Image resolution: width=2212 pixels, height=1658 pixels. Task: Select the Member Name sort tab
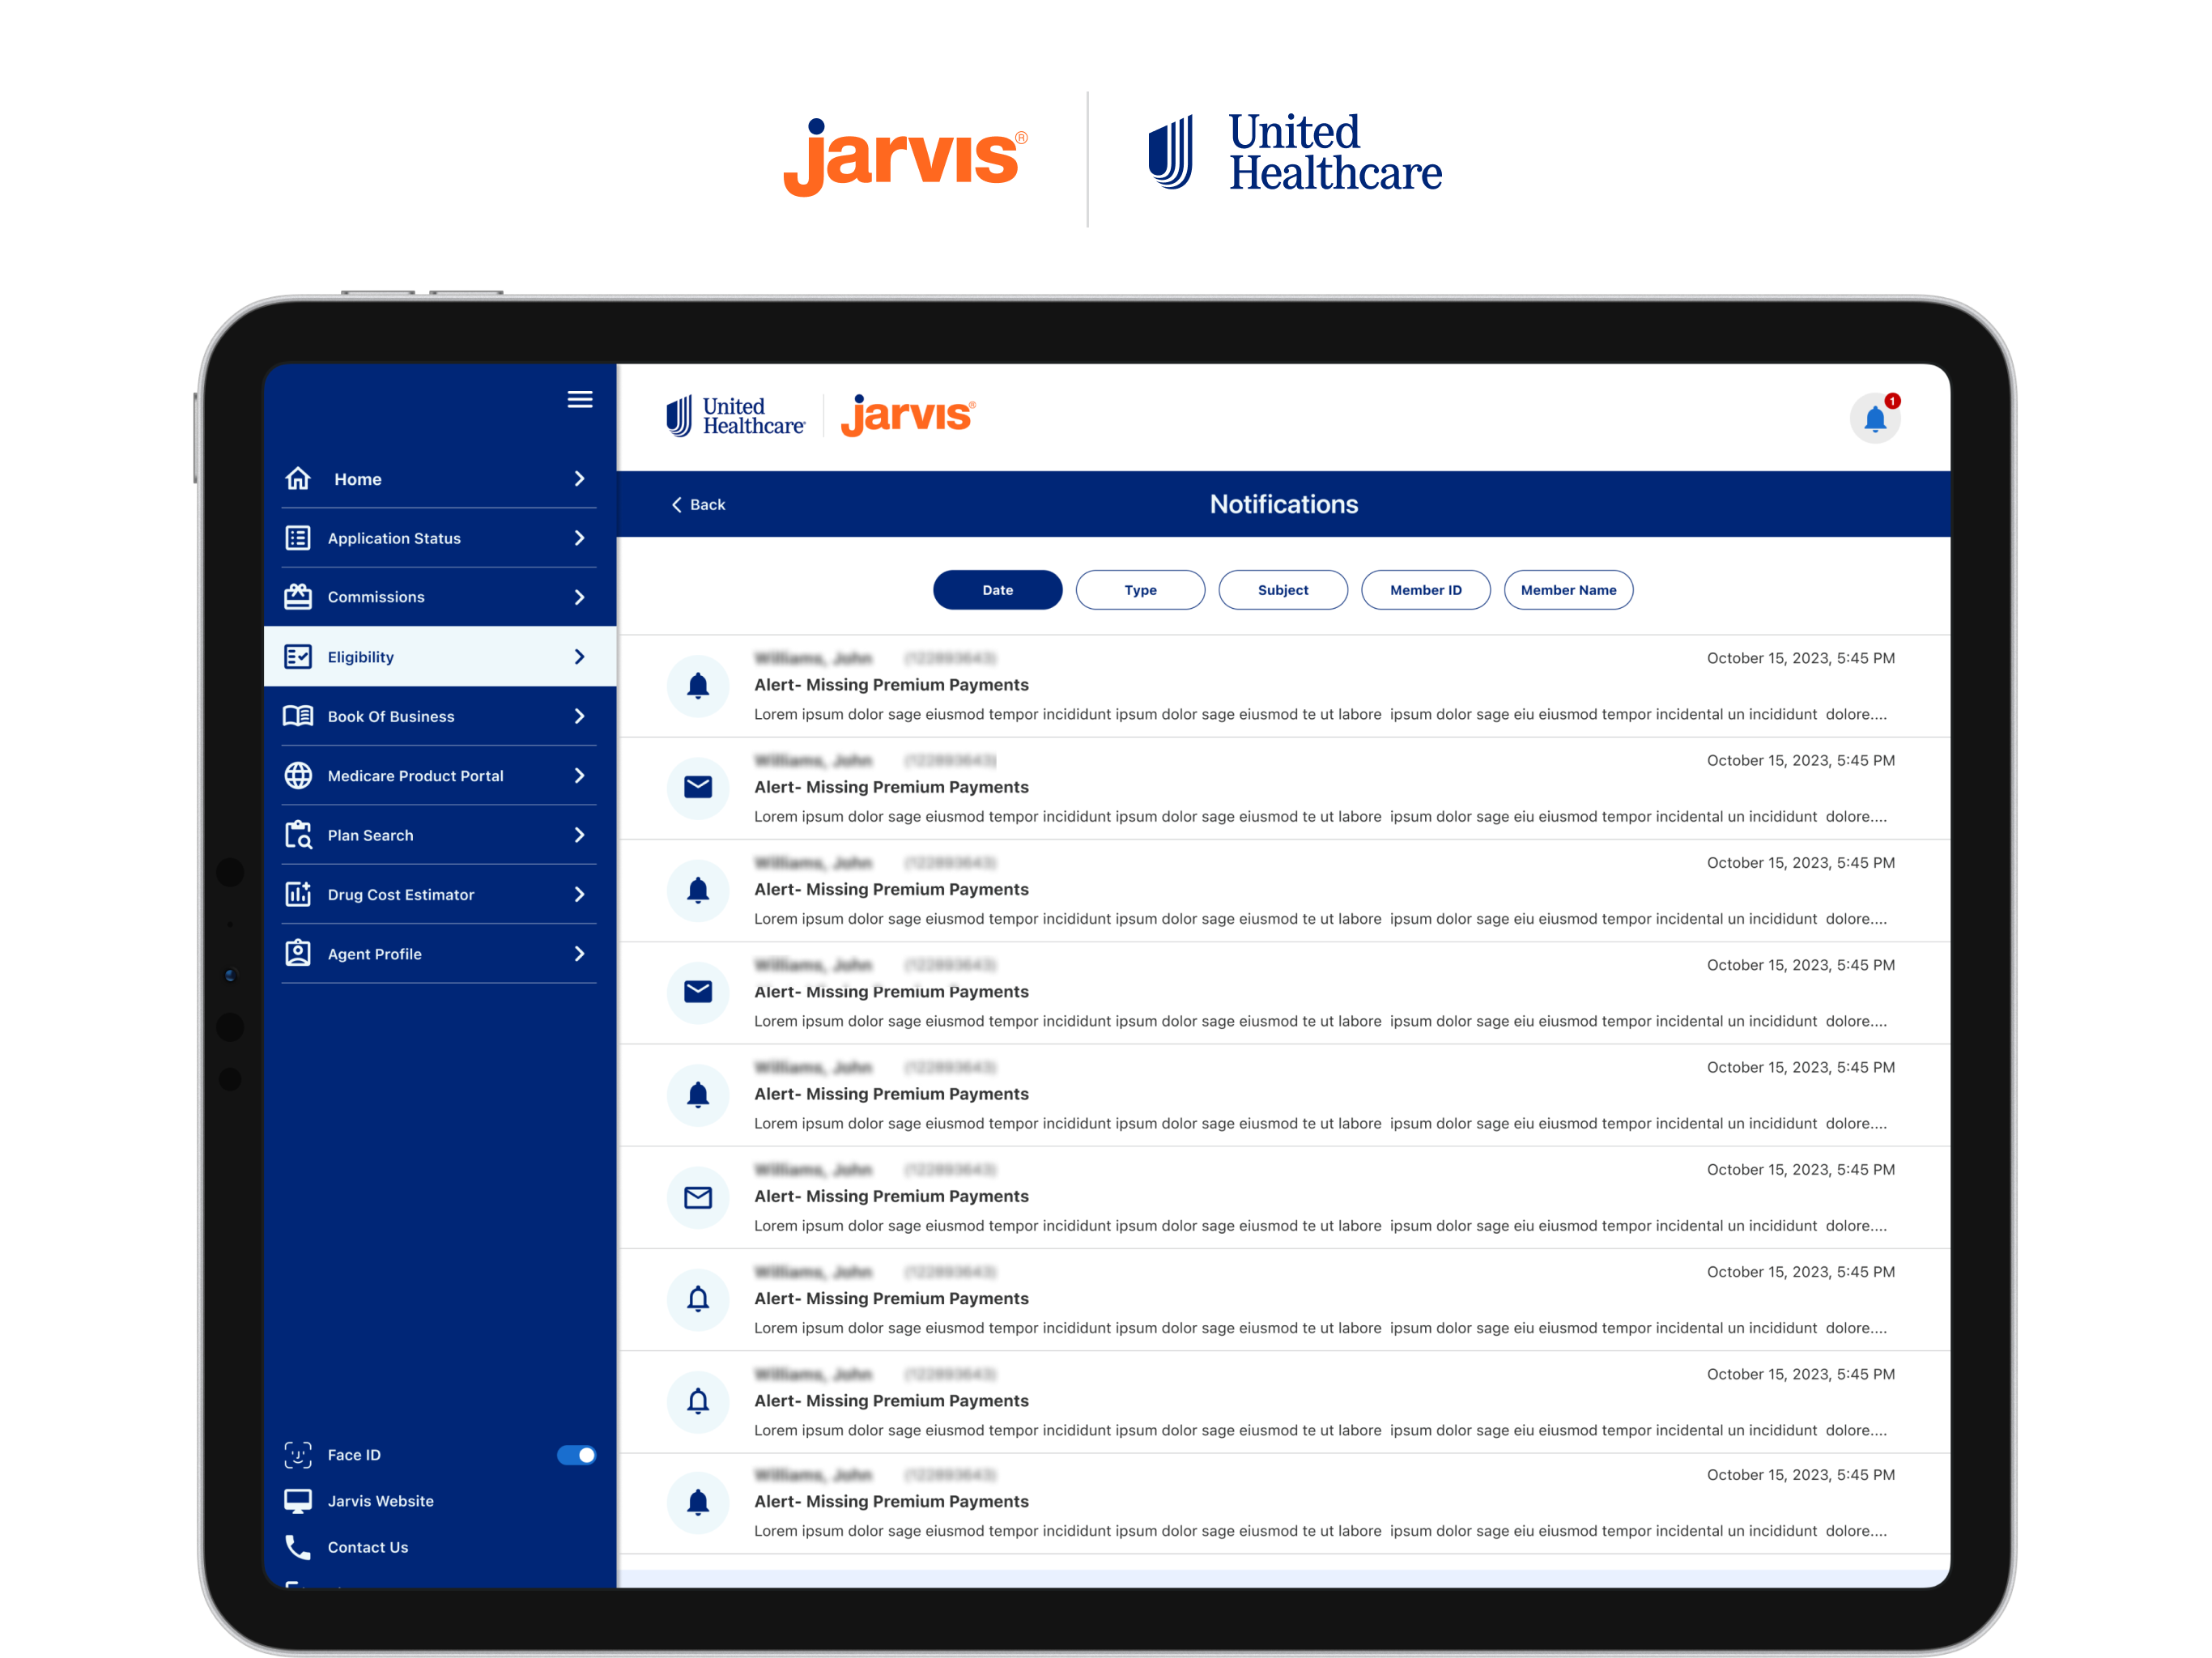point(1569,590)
